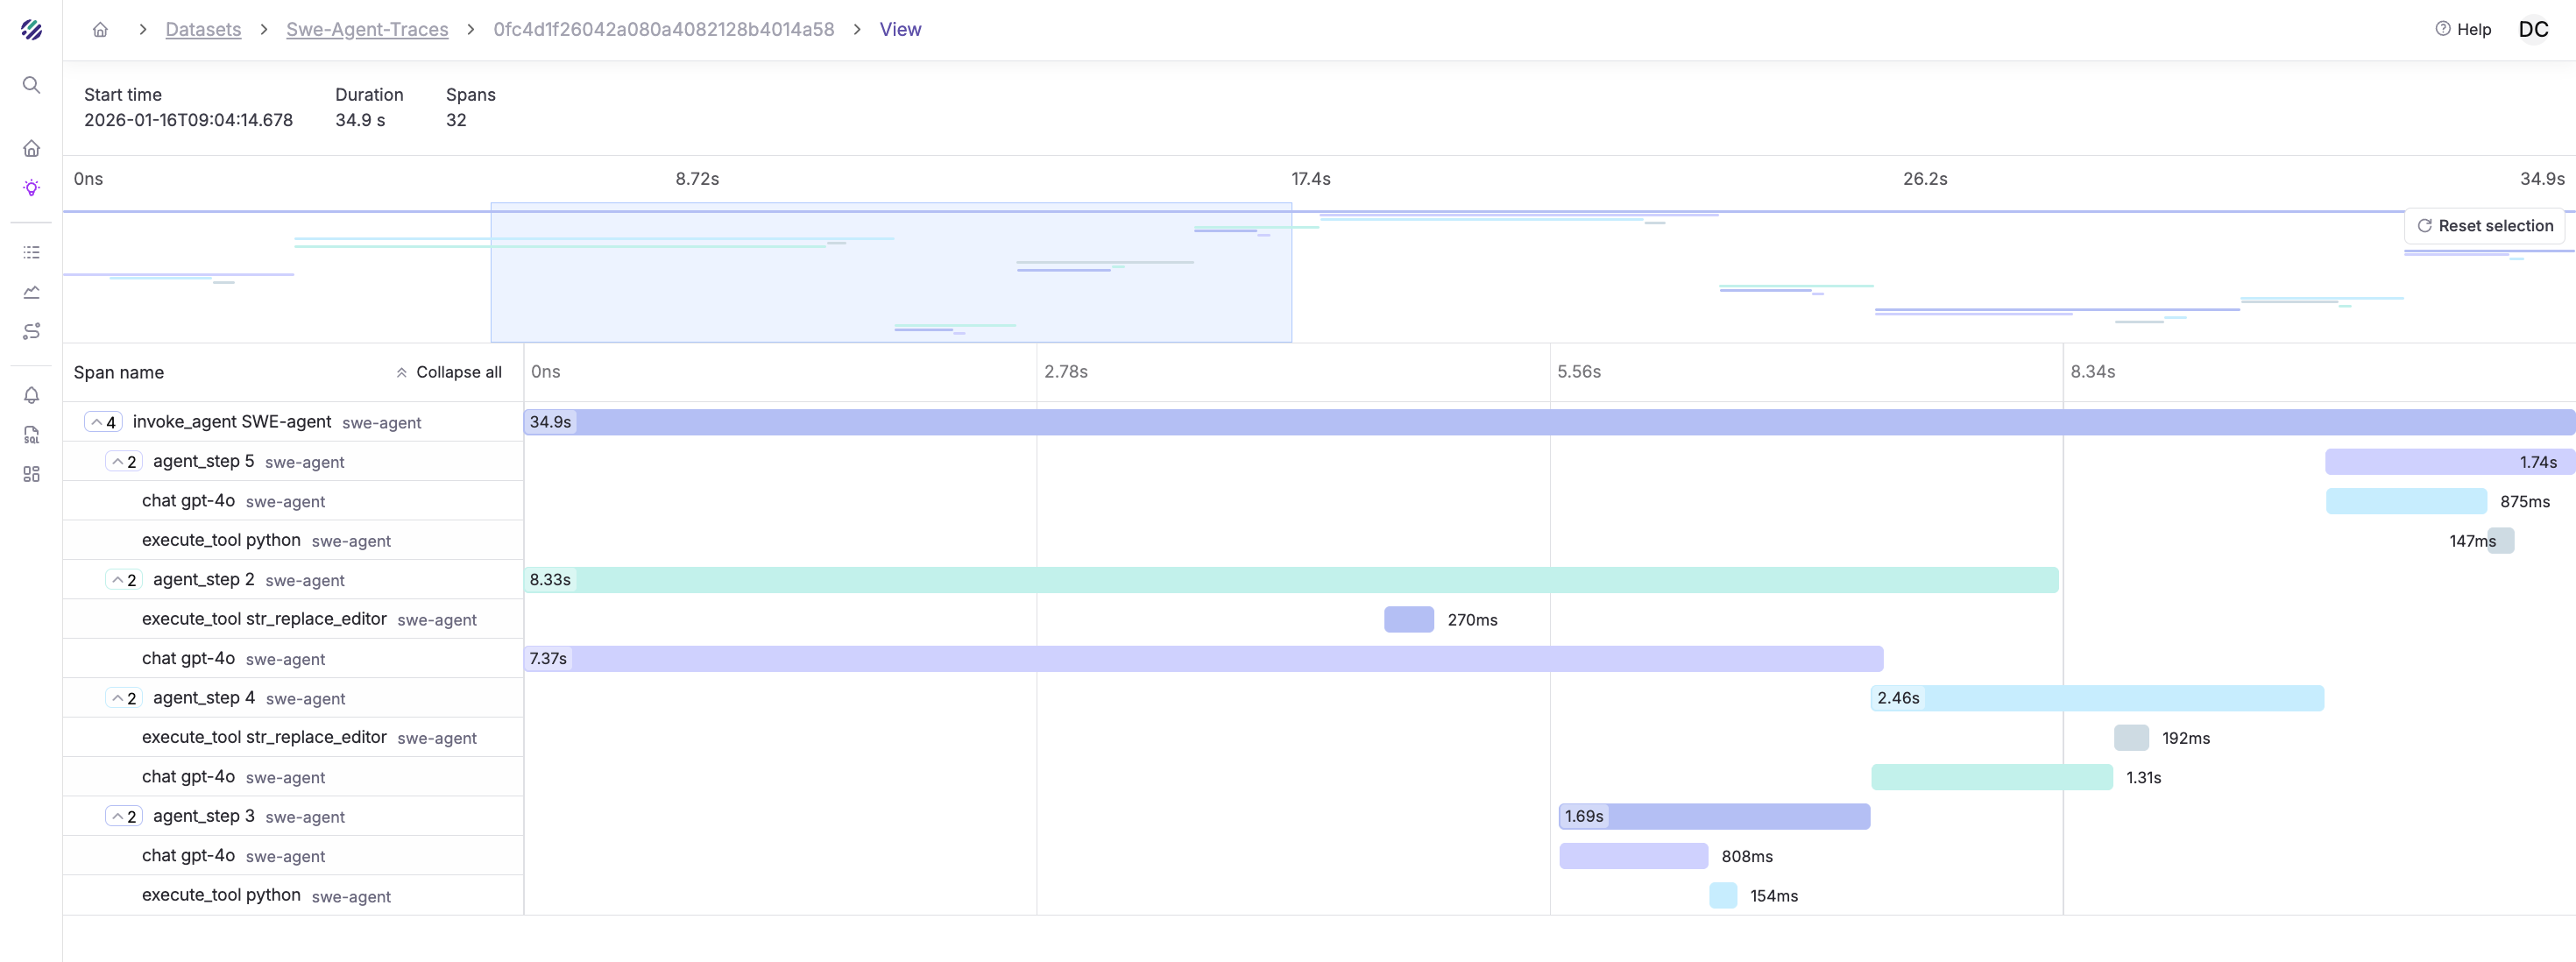Open the SQL query editor icon

(x=31, y=435)
